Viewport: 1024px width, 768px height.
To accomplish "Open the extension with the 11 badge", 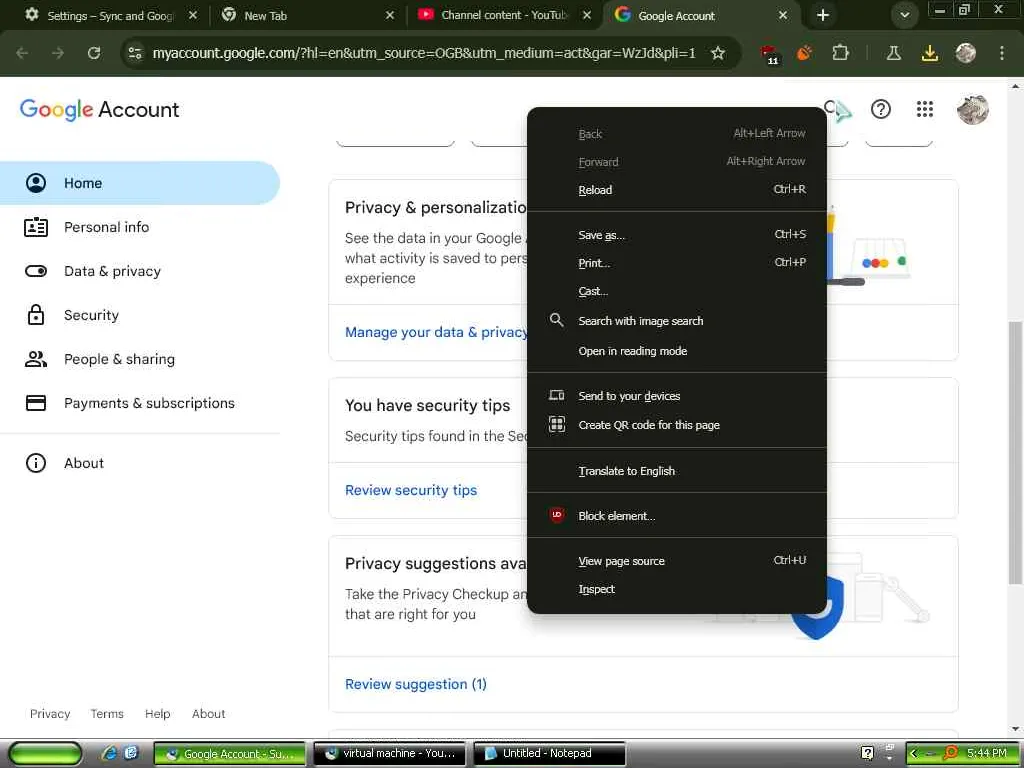I will (x=769, y=54).
